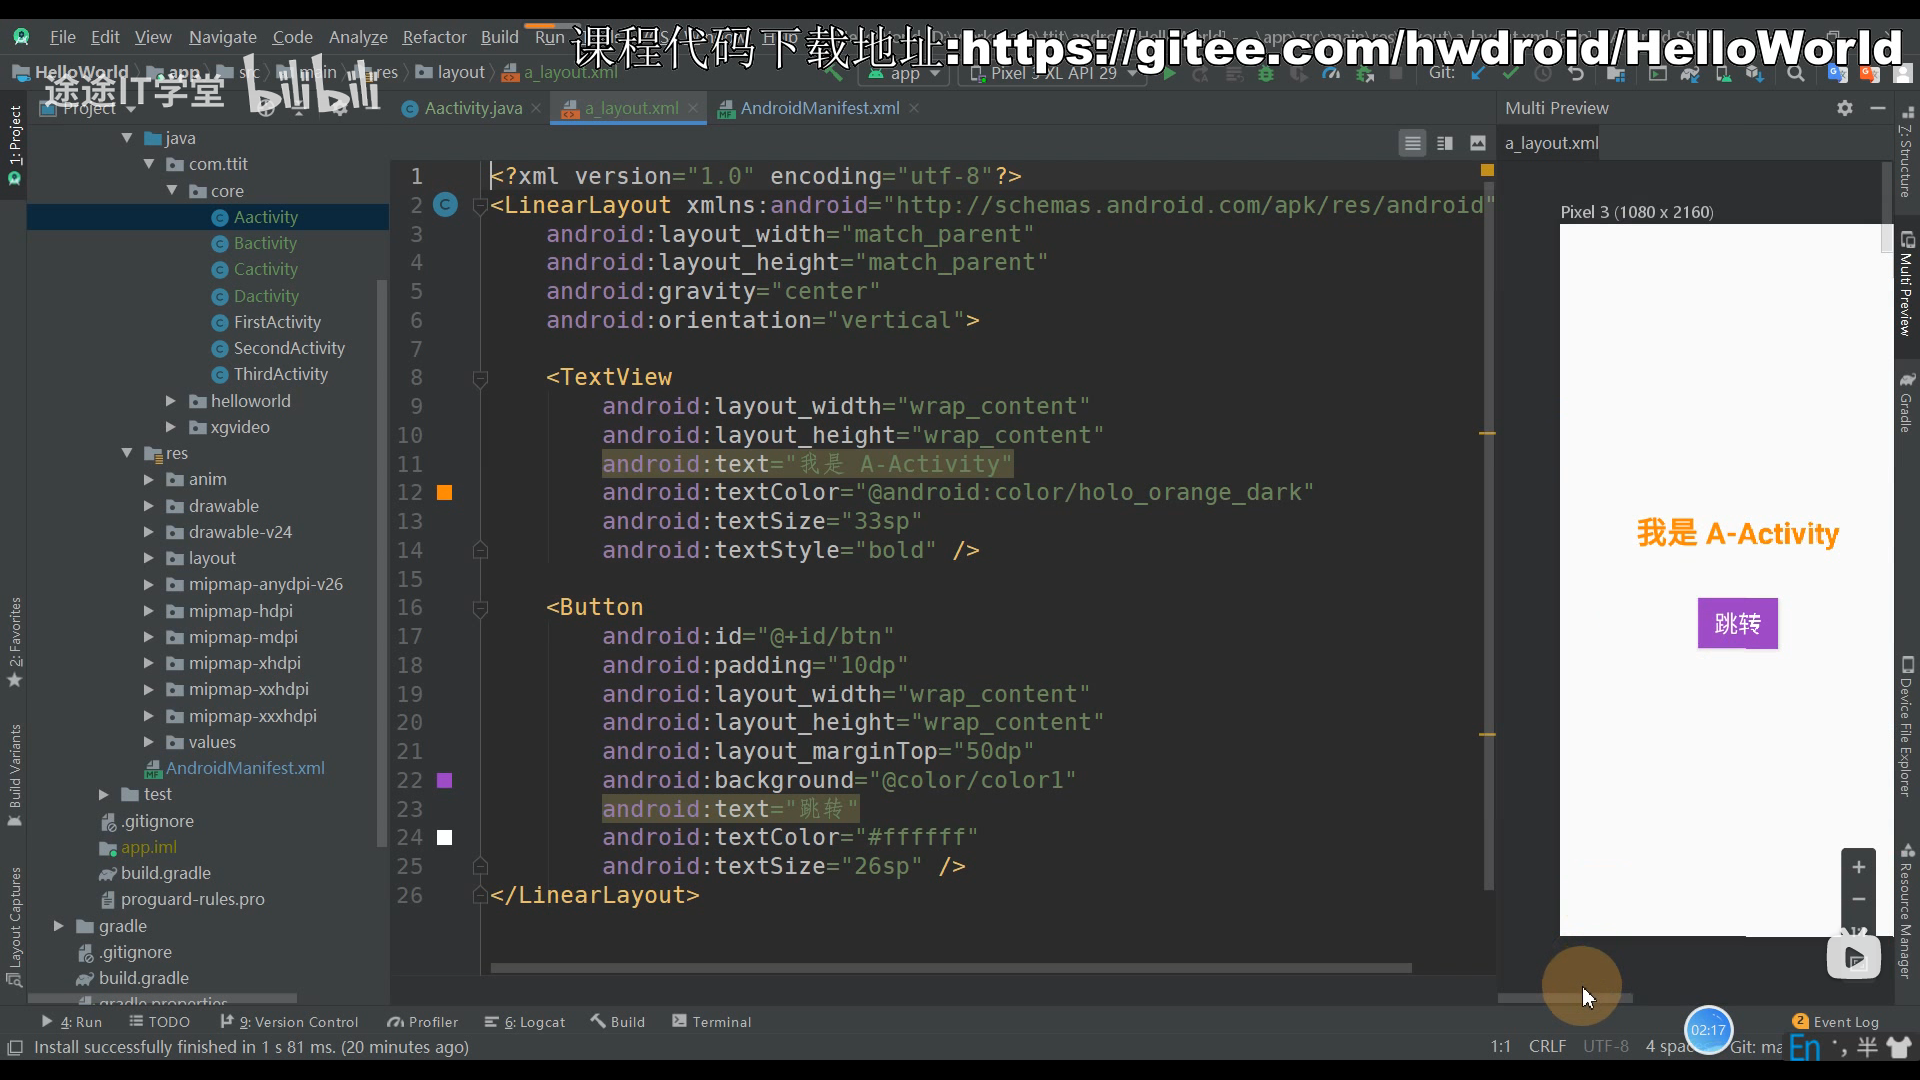Collapse the core package
The image size is (1920, 1080).
coord(171,190)
